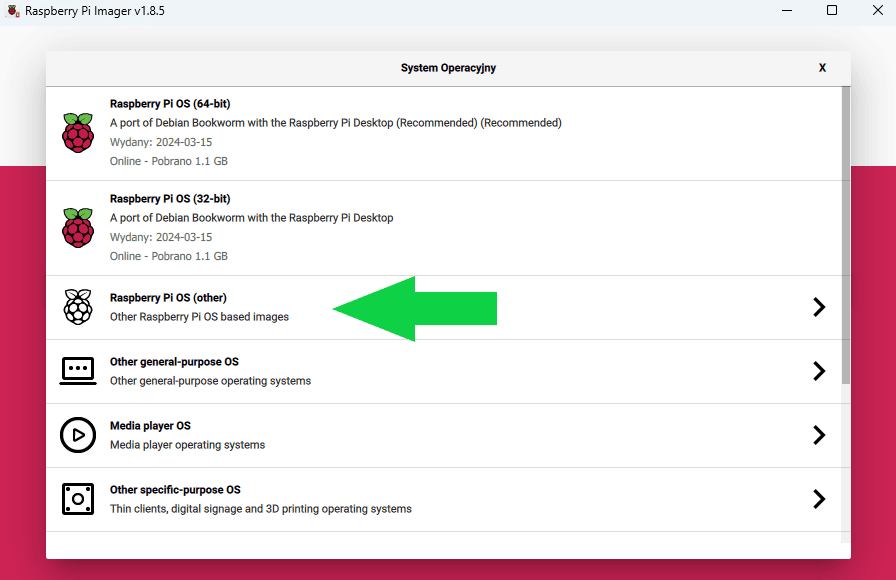Expand Raspberry Pi OS (other) with its chevron
This screenshot has height=580, width=896.
[819, 307]
